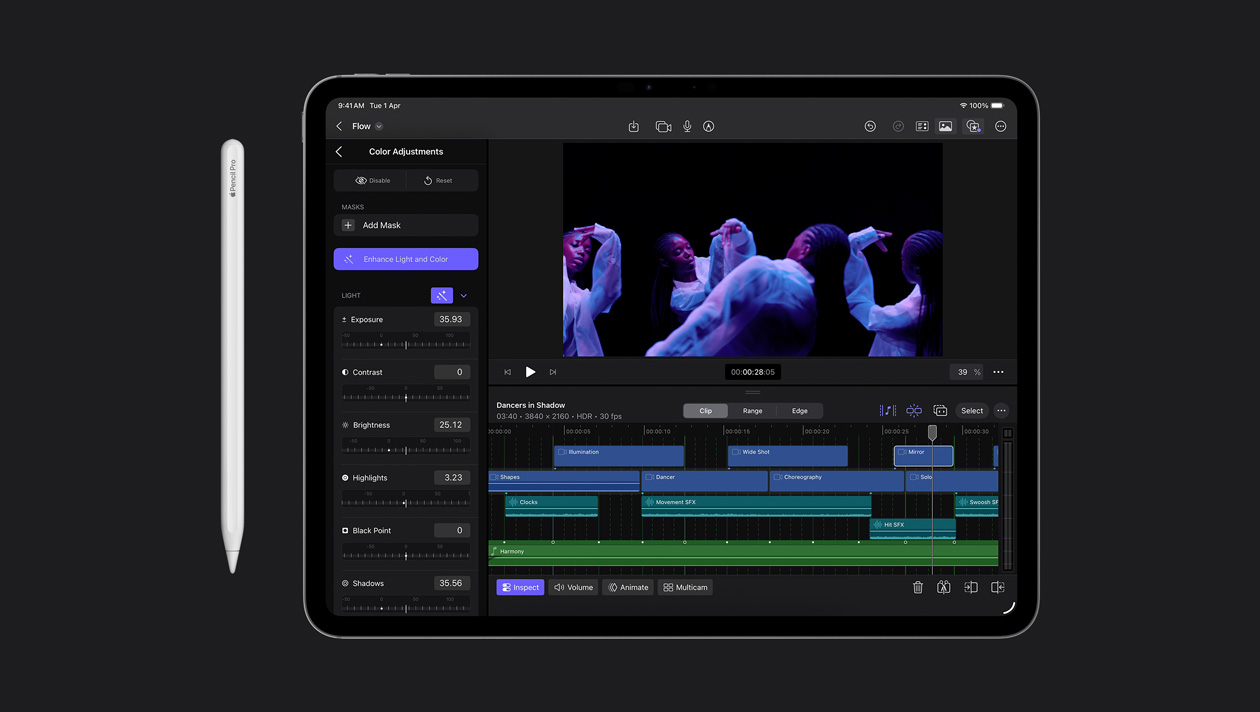Image resolution: width=1260 pixels, height=712 pixels.
Task: Expand the LIGHT section dropdown
Action: click(463, 295)
